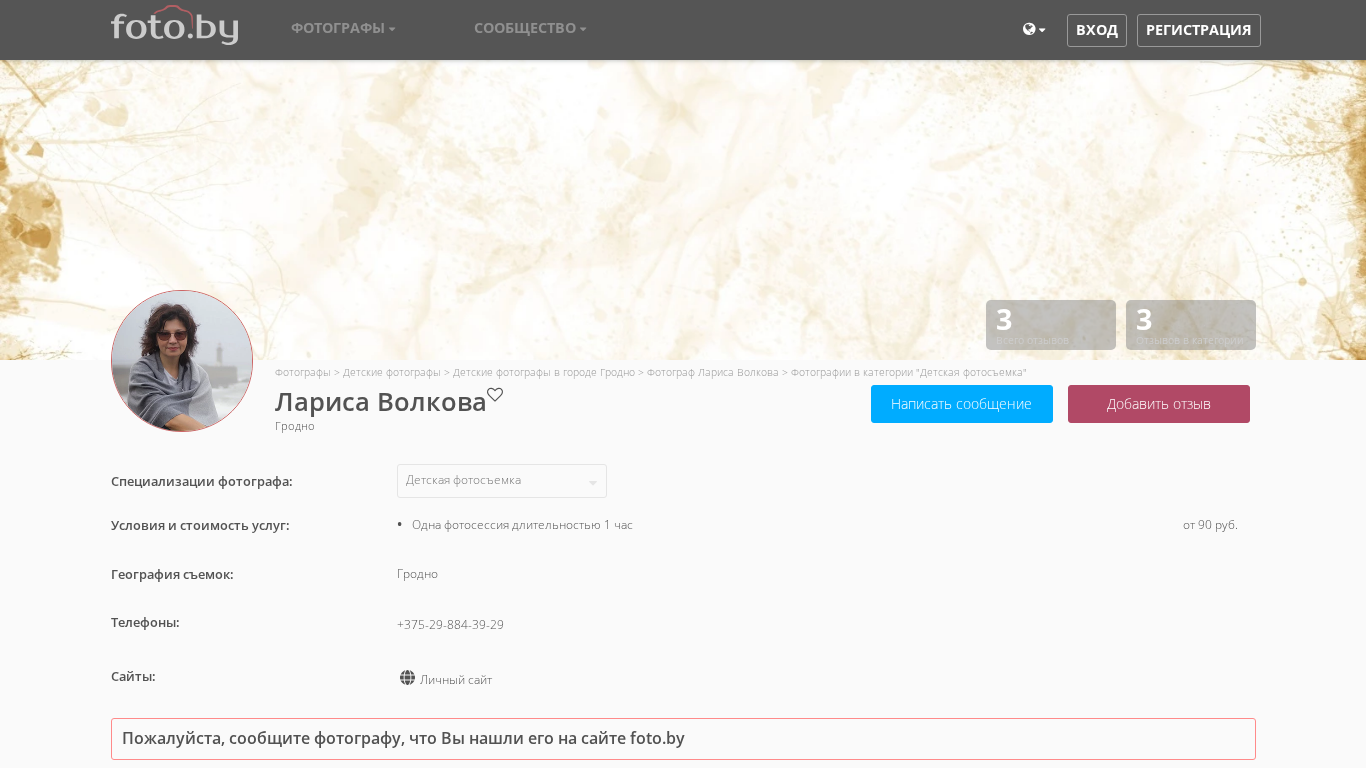Screen dimensions: 1366x768
Task: Expand the ФОТОГРАФЫ menu
Action: tap(343, 28)
